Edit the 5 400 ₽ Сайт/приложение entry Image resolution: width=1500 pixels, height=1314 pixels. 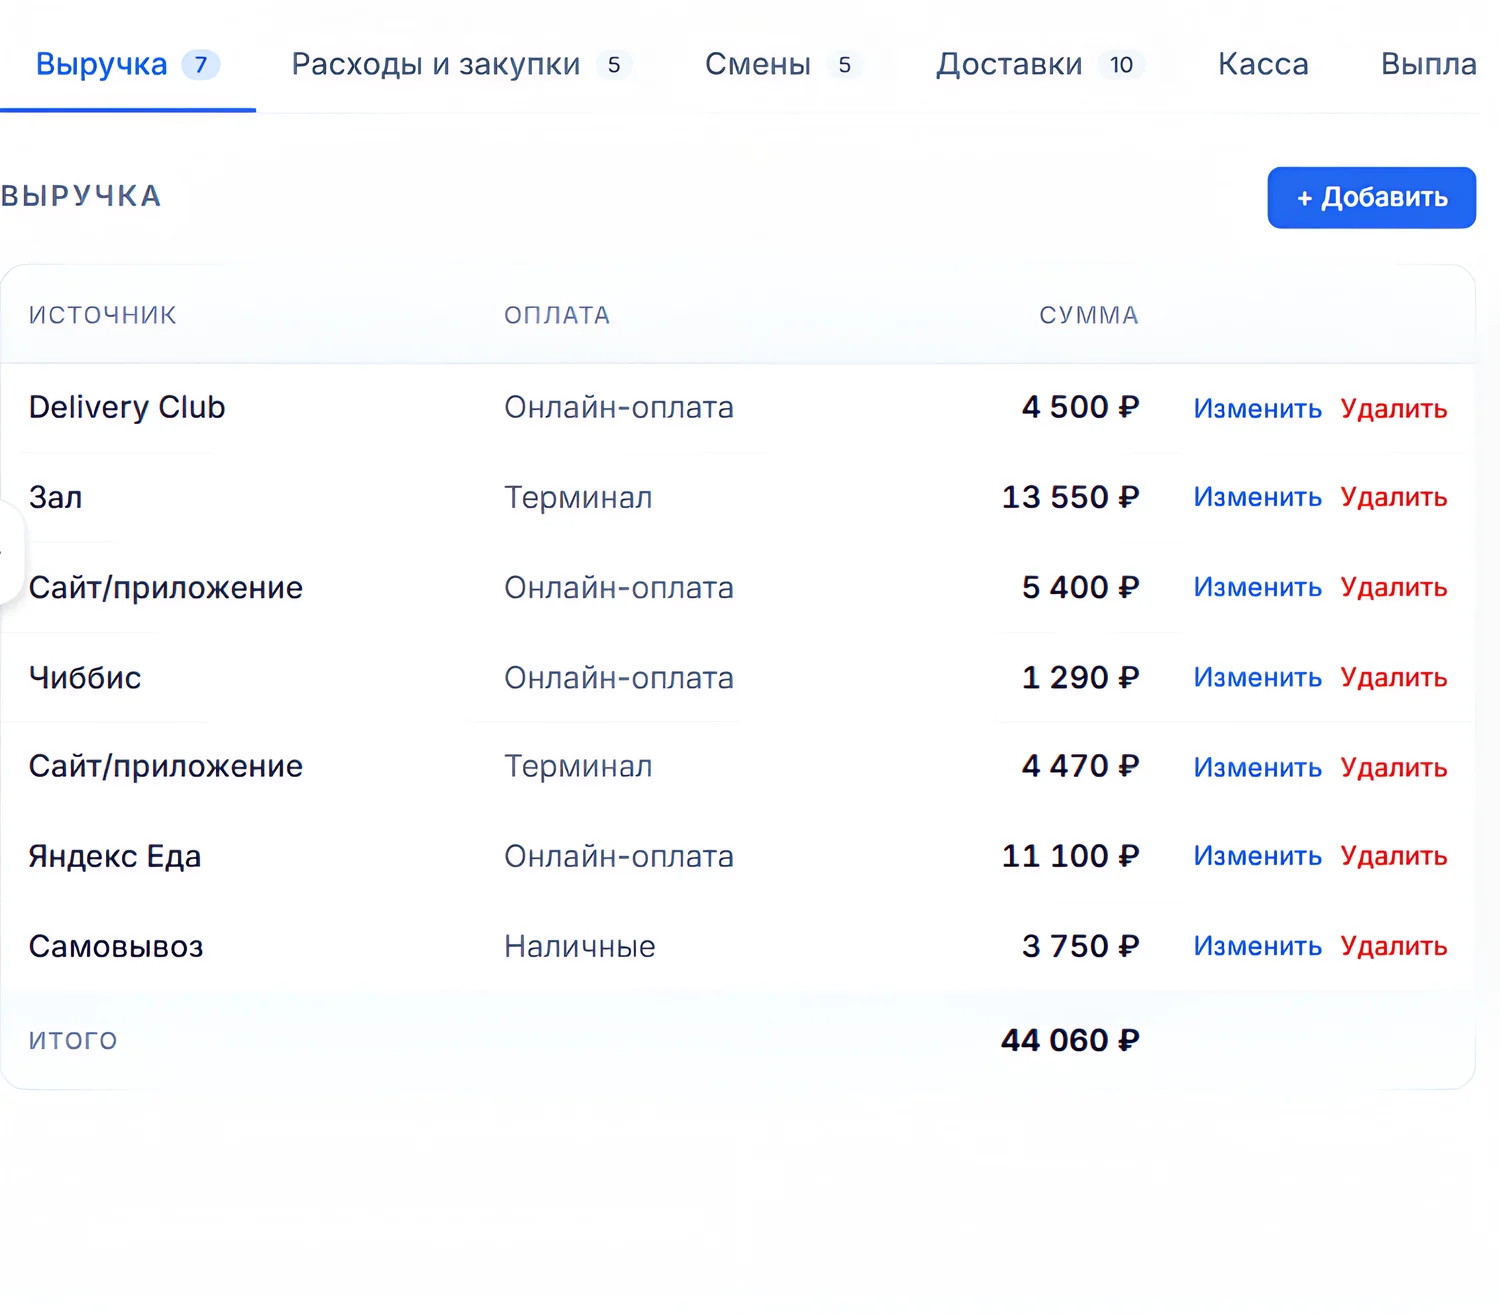pyautogui.click(x=1257, y=587)
